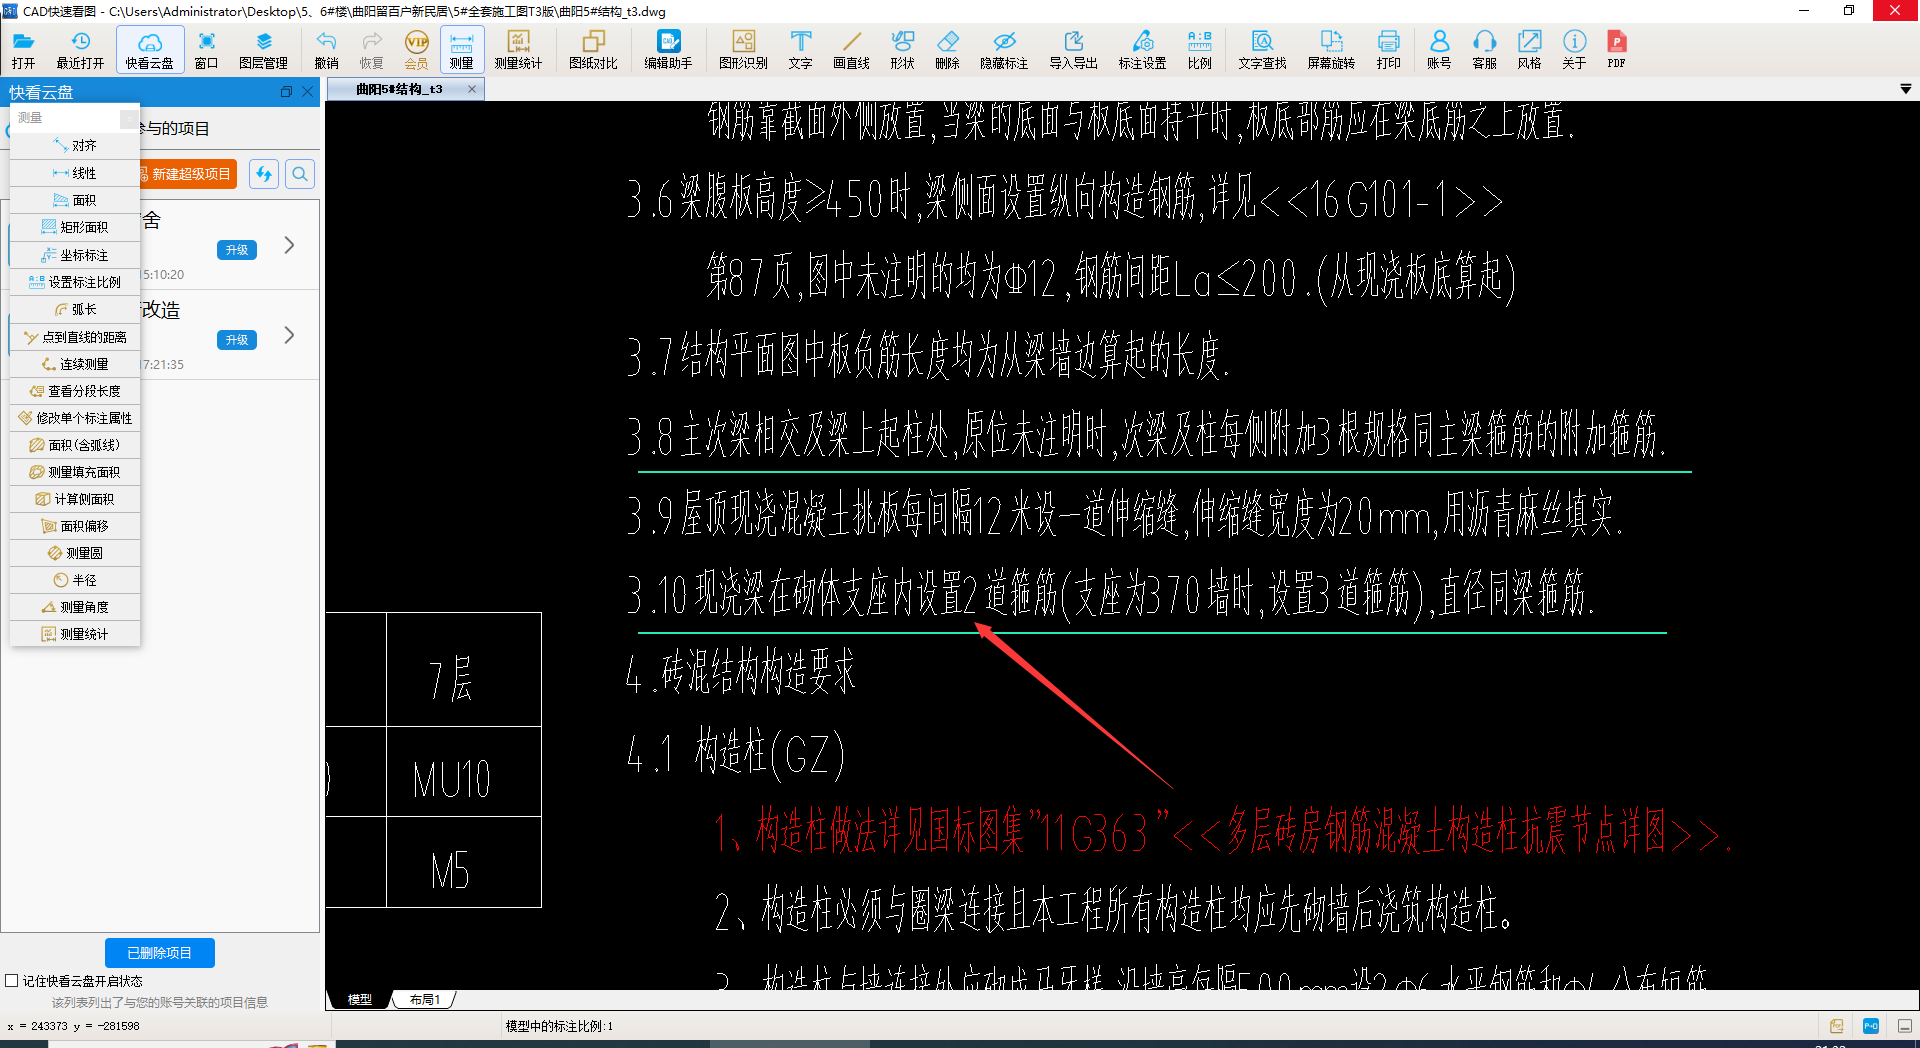Switch to 模型 model tab
Viewport: 1920px width, 1048px height.
pyautogui.click(x=359, y=999)
